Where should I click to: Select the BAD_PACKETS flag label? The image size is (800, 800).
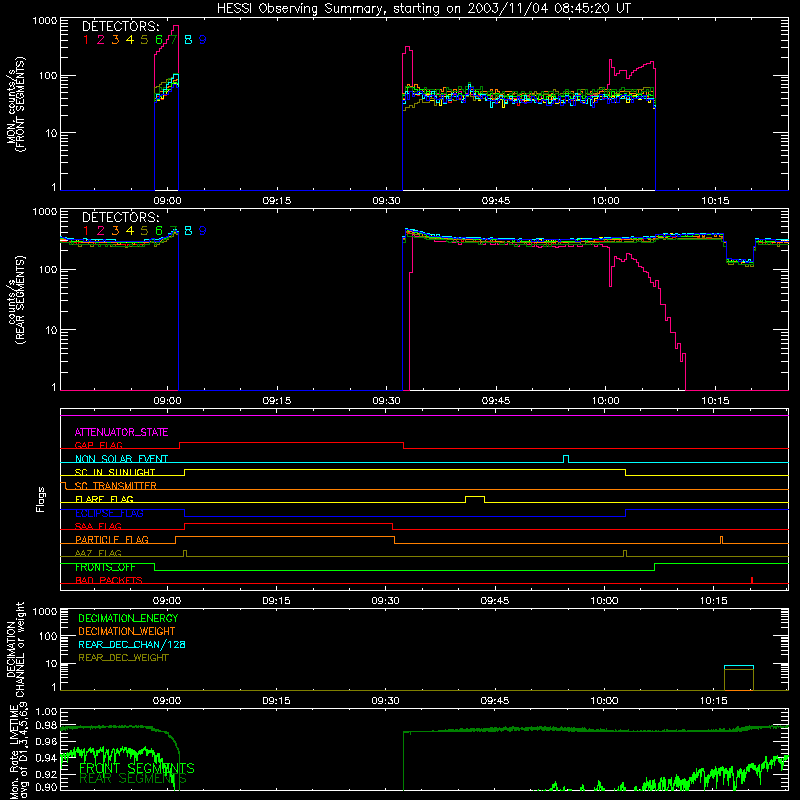(109, 581)
